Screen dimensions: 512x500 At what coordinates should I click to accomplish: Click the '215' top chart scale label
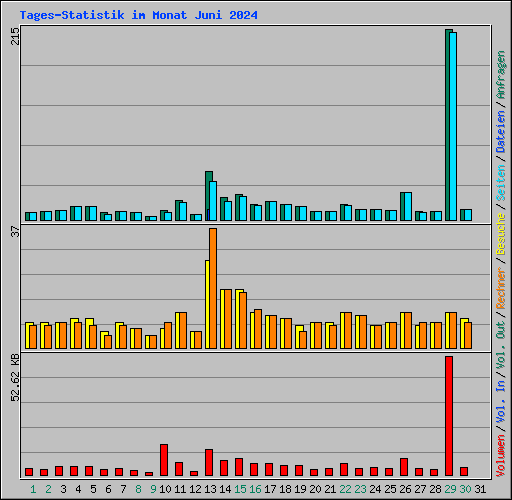pyautogui.click(x=15, y=36)
